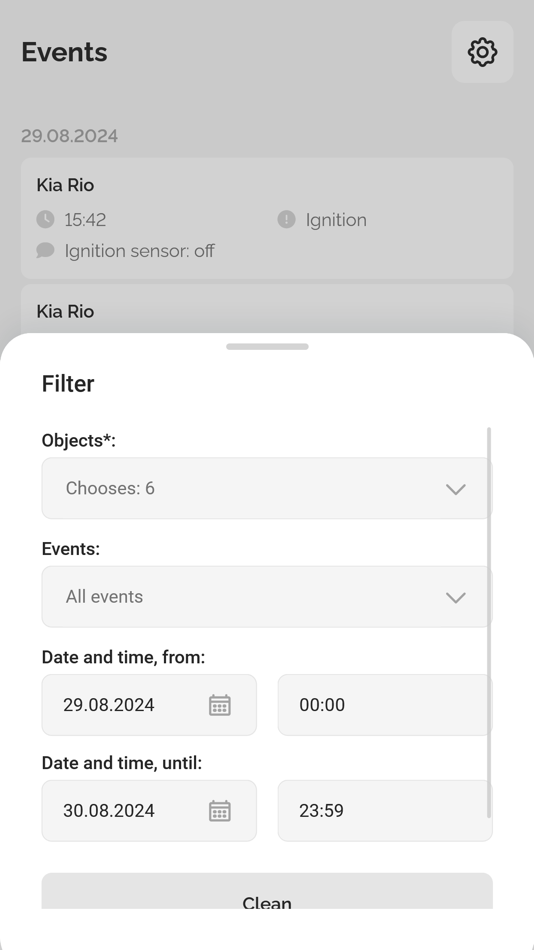Select the 23:59 end time field
534x950 pixels.
click(385, 811)
